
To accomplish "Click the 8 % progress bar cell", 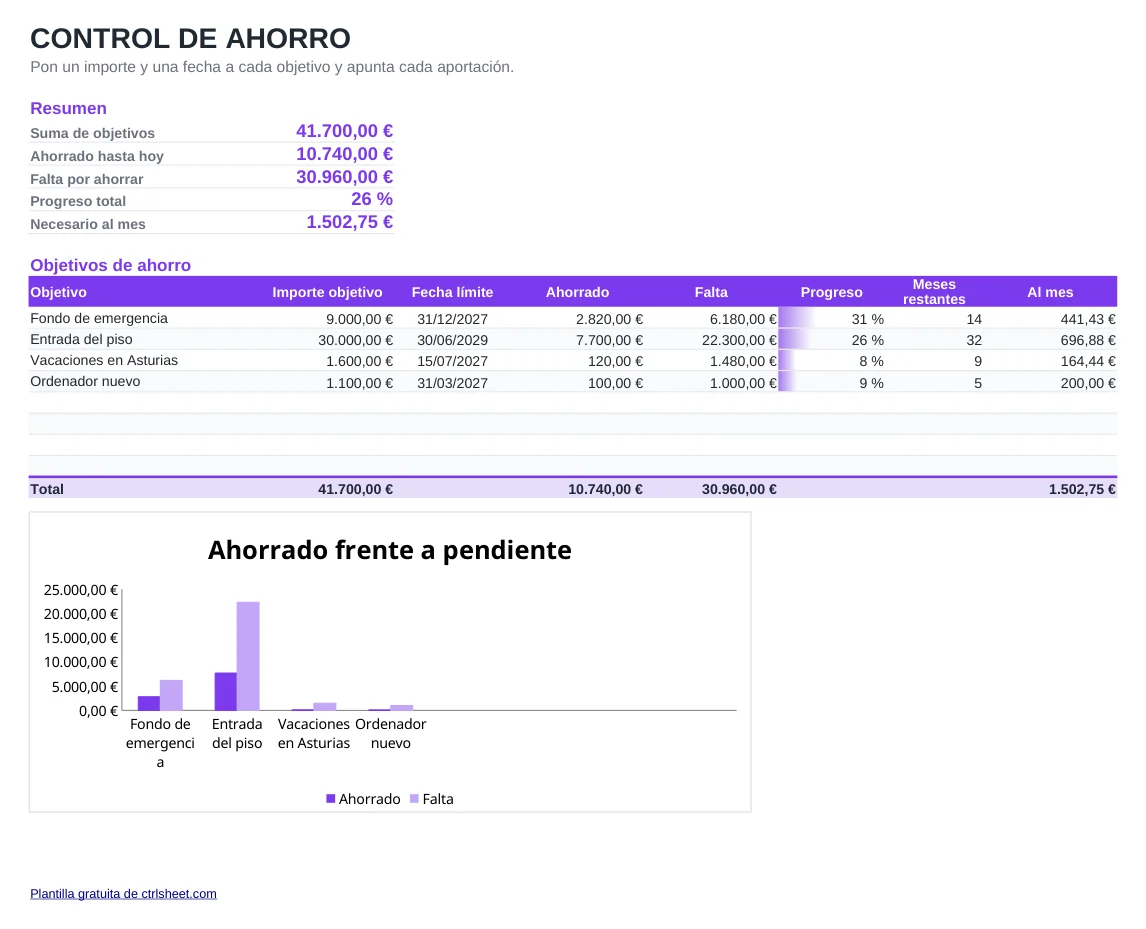I will (x=832, y=361).
